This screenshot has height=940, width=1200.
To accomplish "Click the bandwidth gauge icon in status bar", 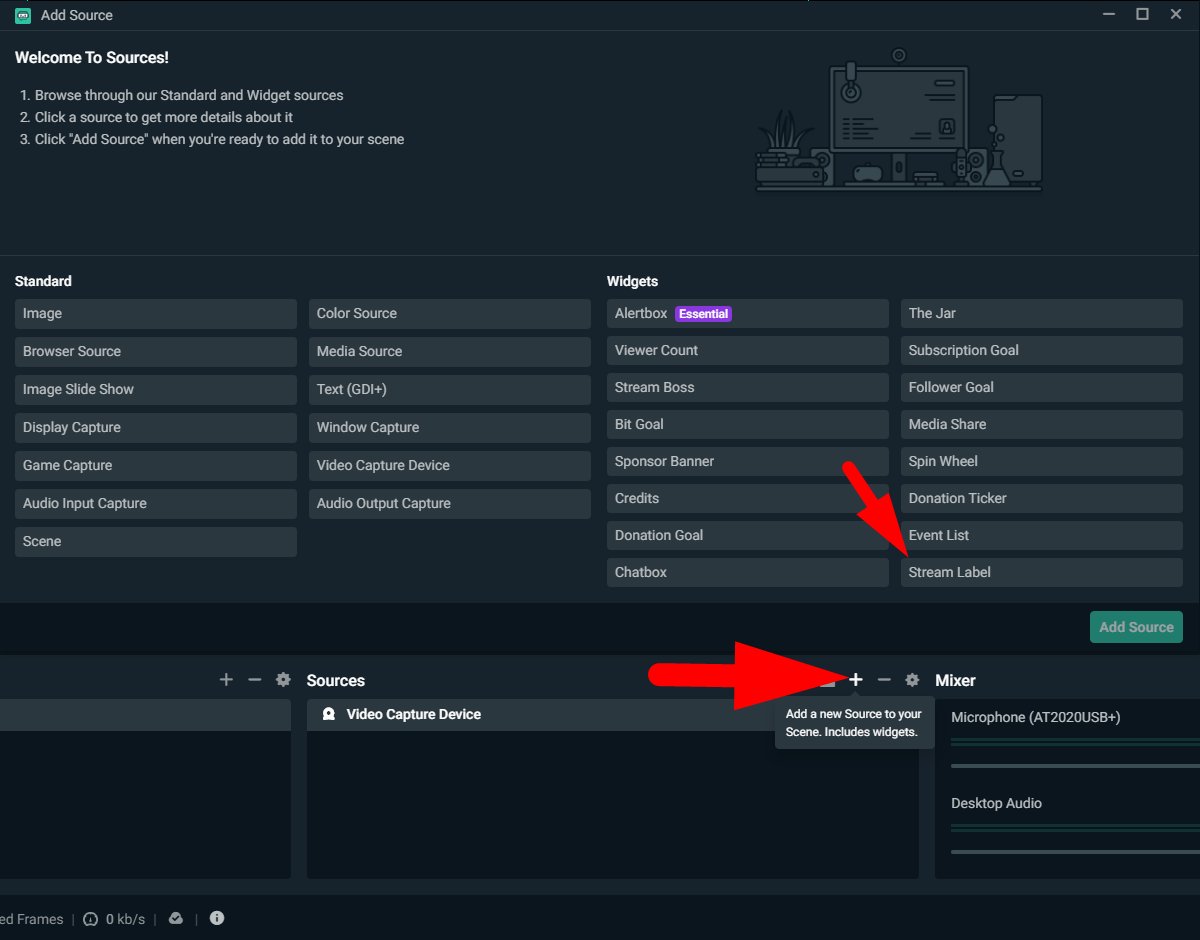I will 90,919.
